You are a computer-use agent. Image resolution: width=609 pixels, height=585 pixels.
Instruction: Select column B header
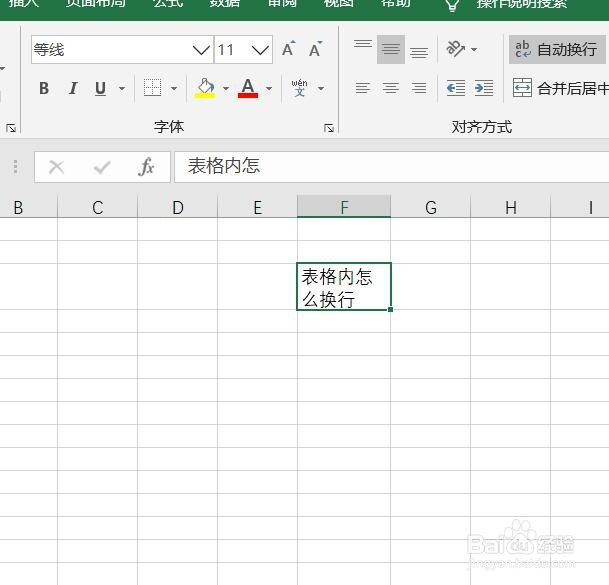coord(29,207)
